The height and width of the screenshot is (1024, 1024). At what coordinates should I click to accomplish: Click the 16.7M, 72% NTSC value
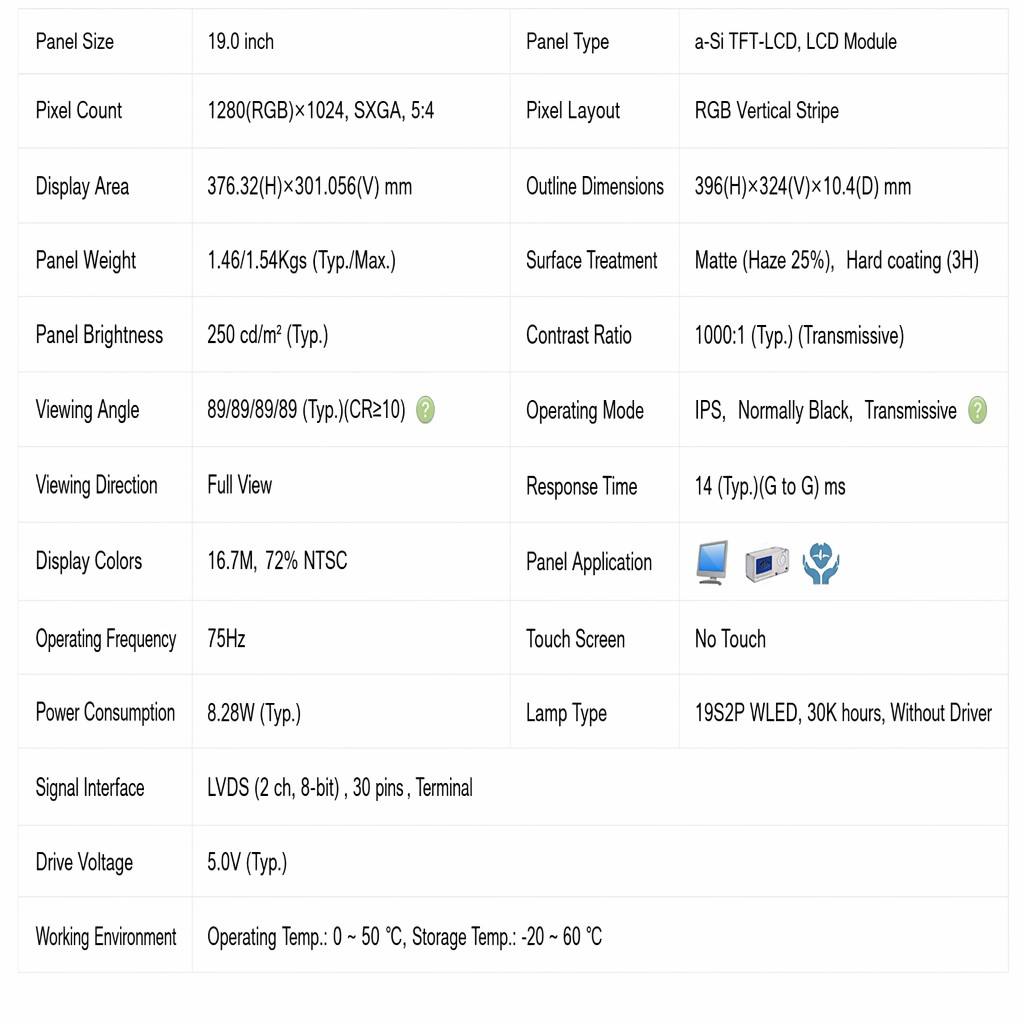[x=277, y=560]
